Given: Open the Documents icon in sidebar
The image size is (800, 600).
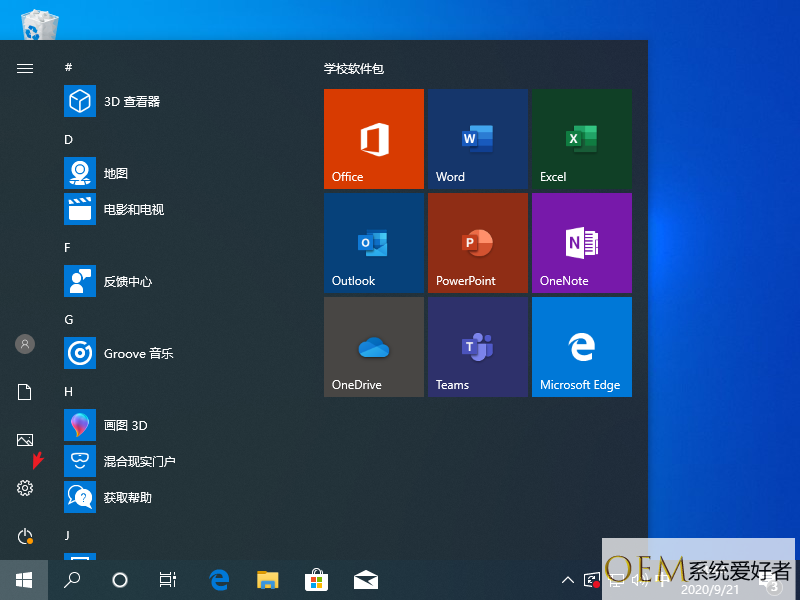Looking at the screenshot, I should (25, 392).
